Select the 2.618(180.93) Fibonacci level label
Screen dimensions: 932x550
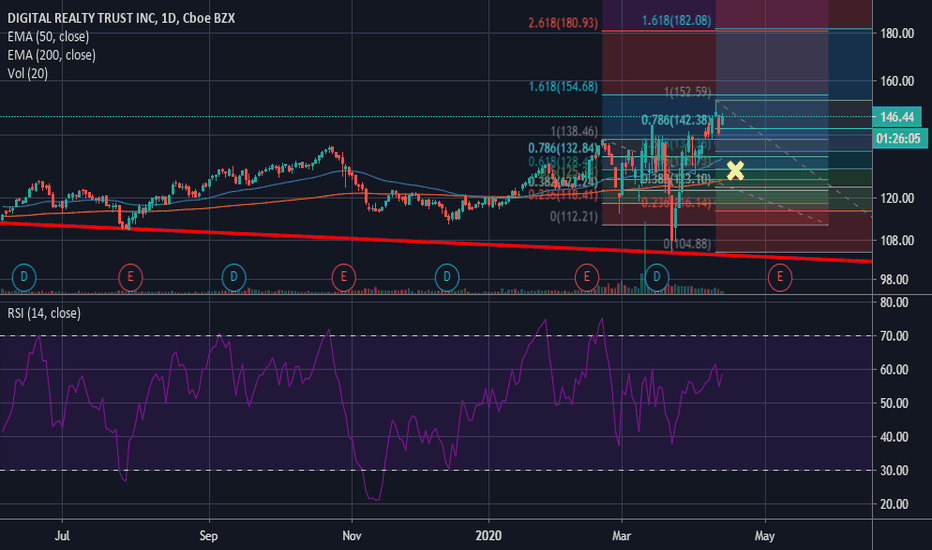coord(563,23)
